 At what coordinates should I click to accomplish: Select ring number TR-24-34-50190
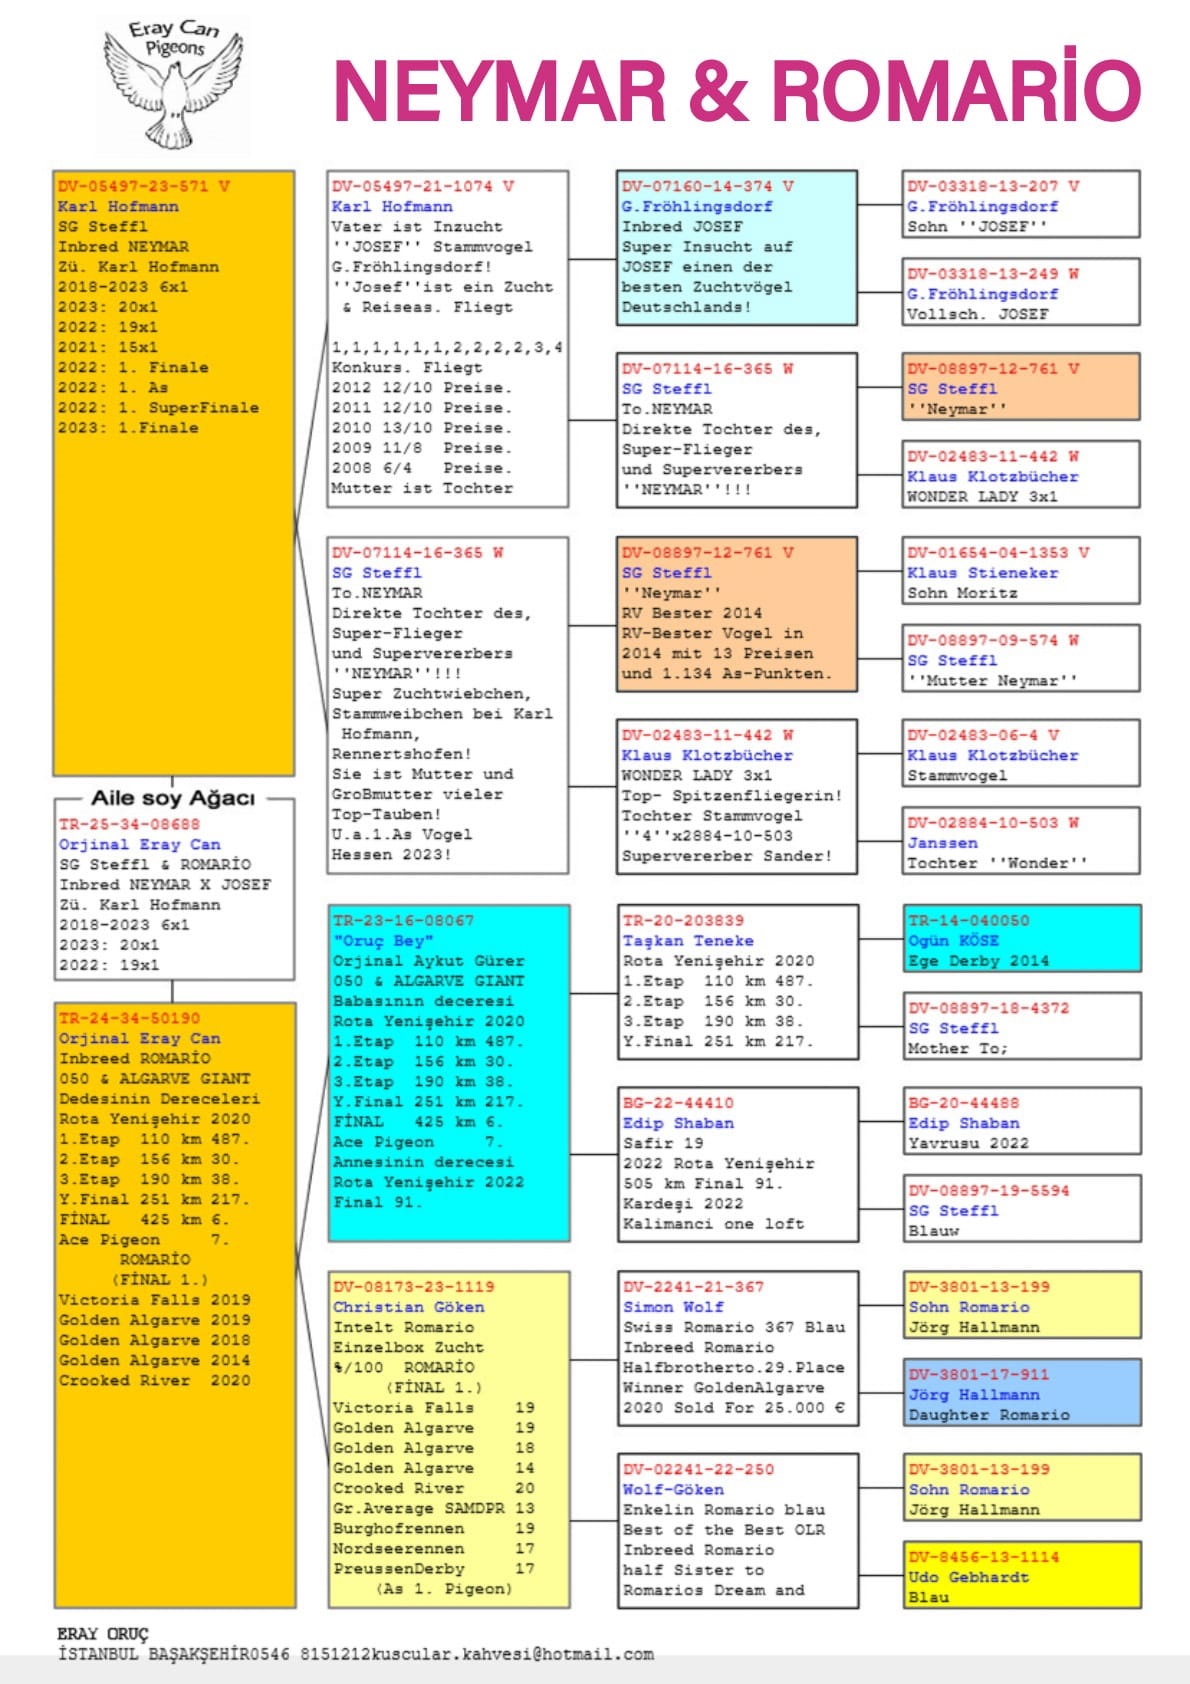(x=129, y=1018)
